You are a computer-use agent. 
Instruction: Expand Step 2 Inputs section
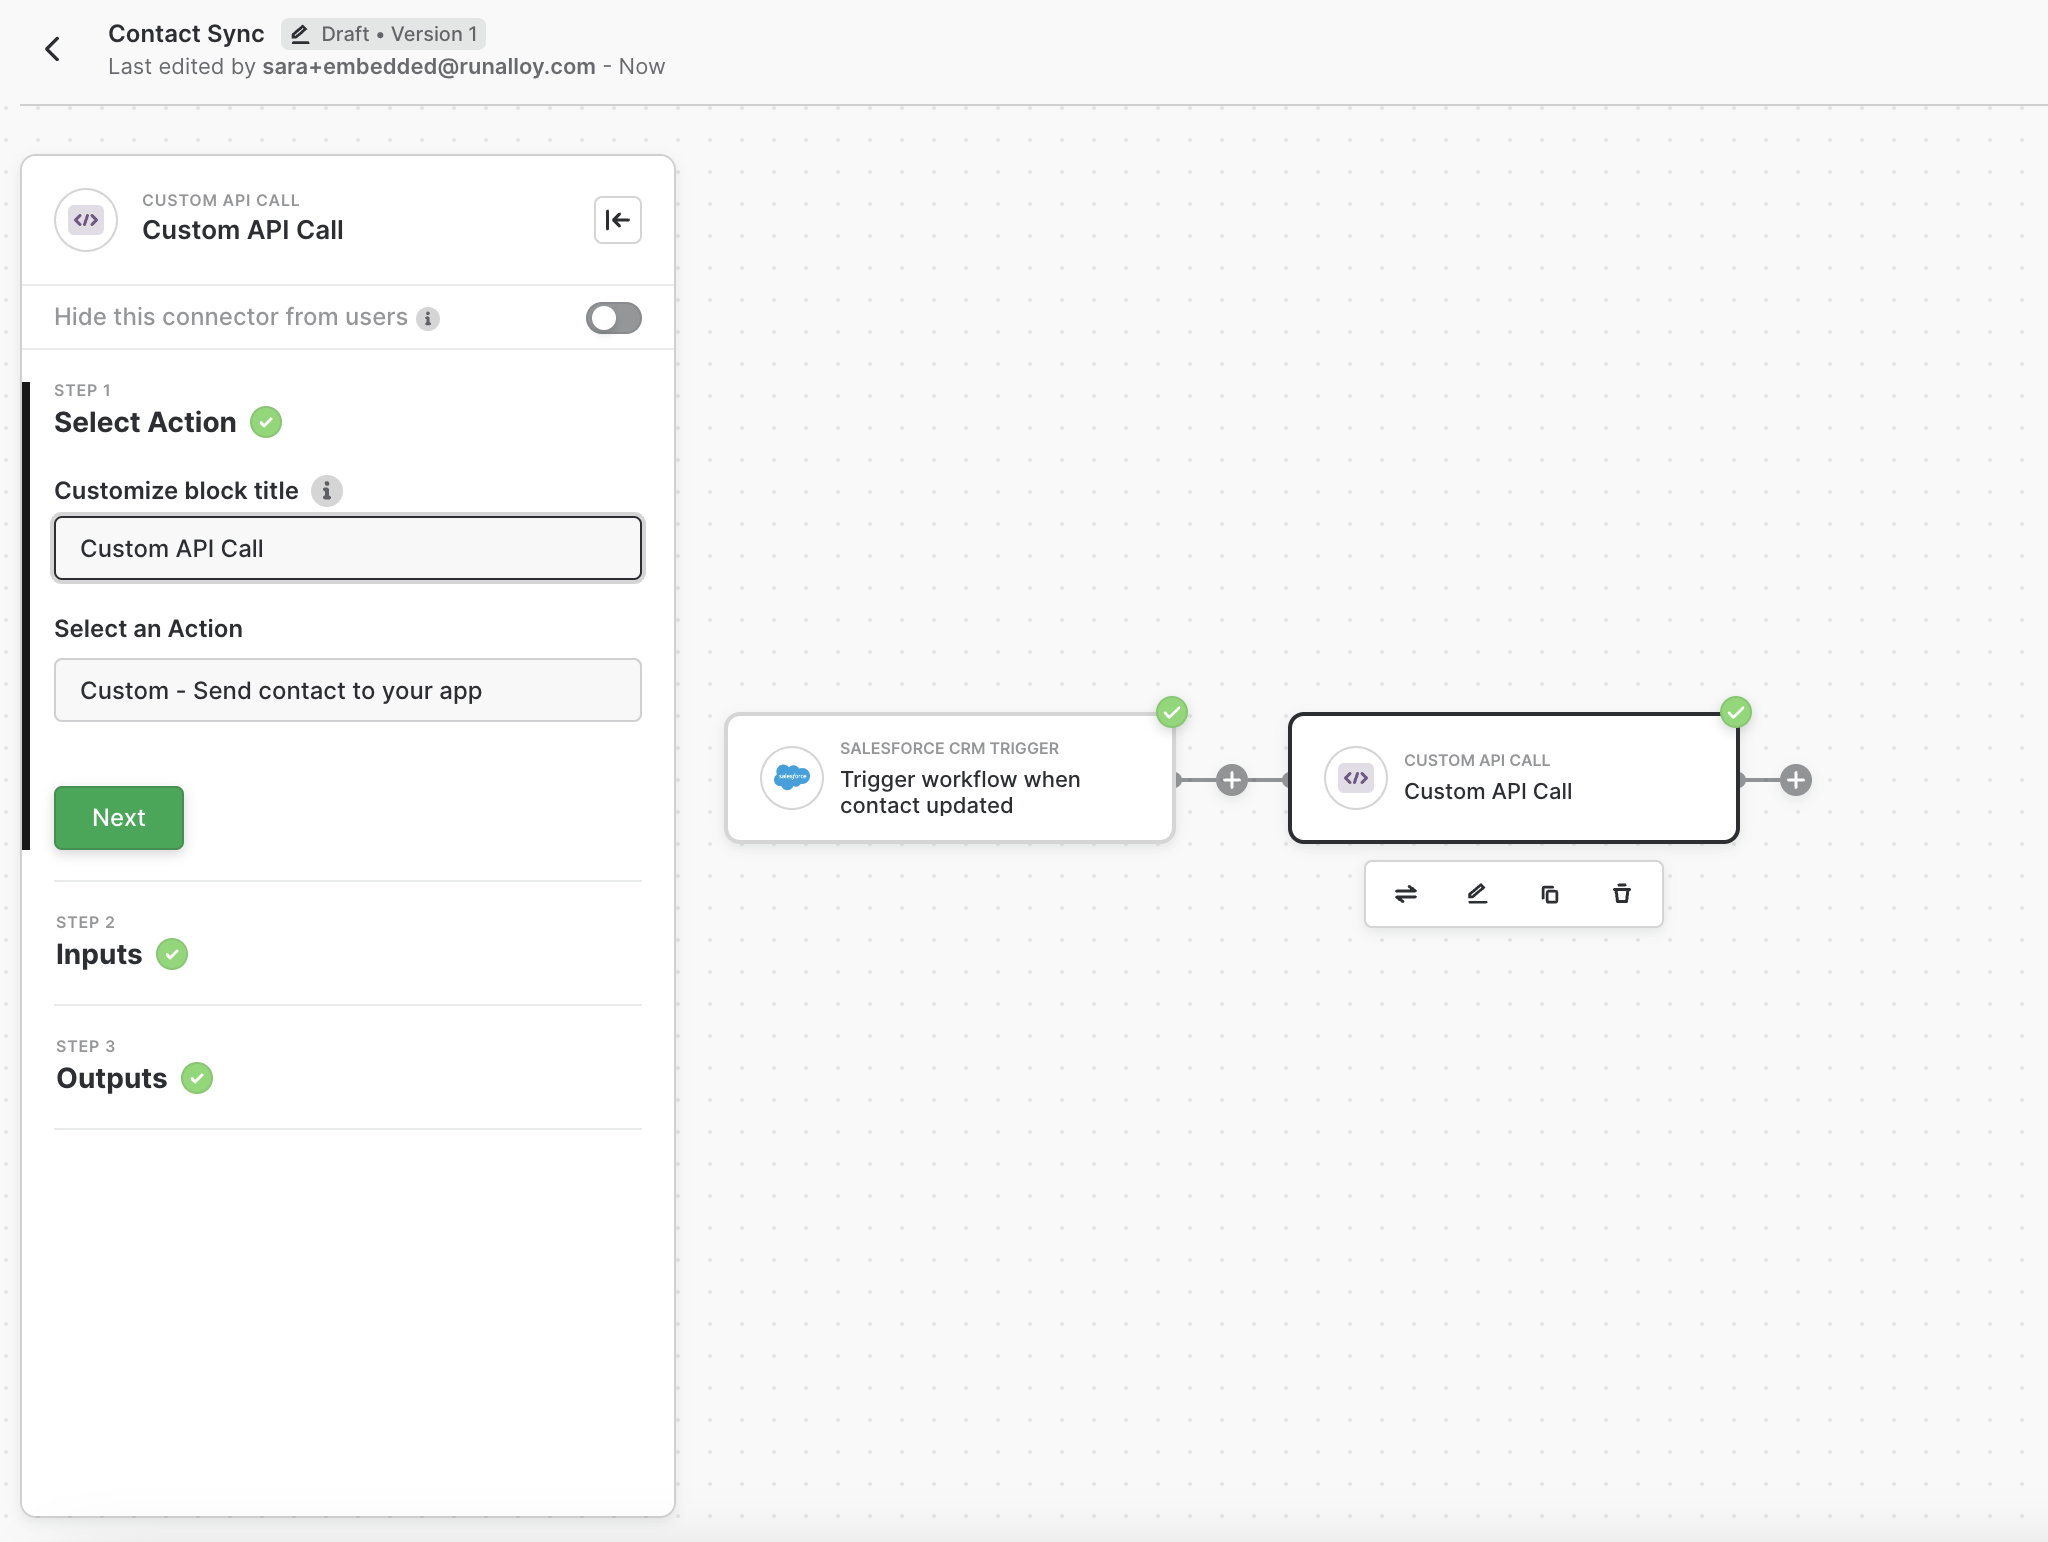[100, 954]
